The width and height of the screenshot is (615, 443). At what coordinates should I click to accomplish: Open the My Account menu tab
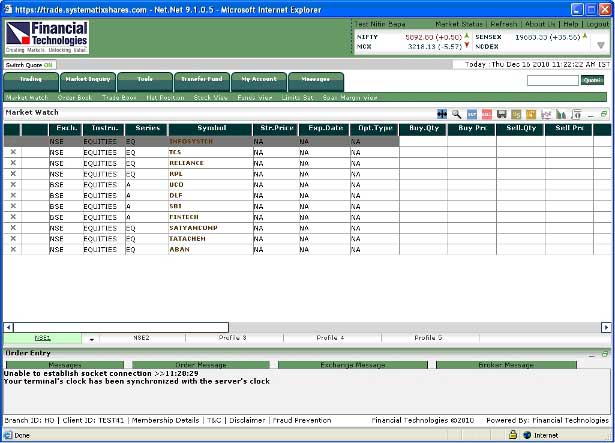tap(259, 82)
